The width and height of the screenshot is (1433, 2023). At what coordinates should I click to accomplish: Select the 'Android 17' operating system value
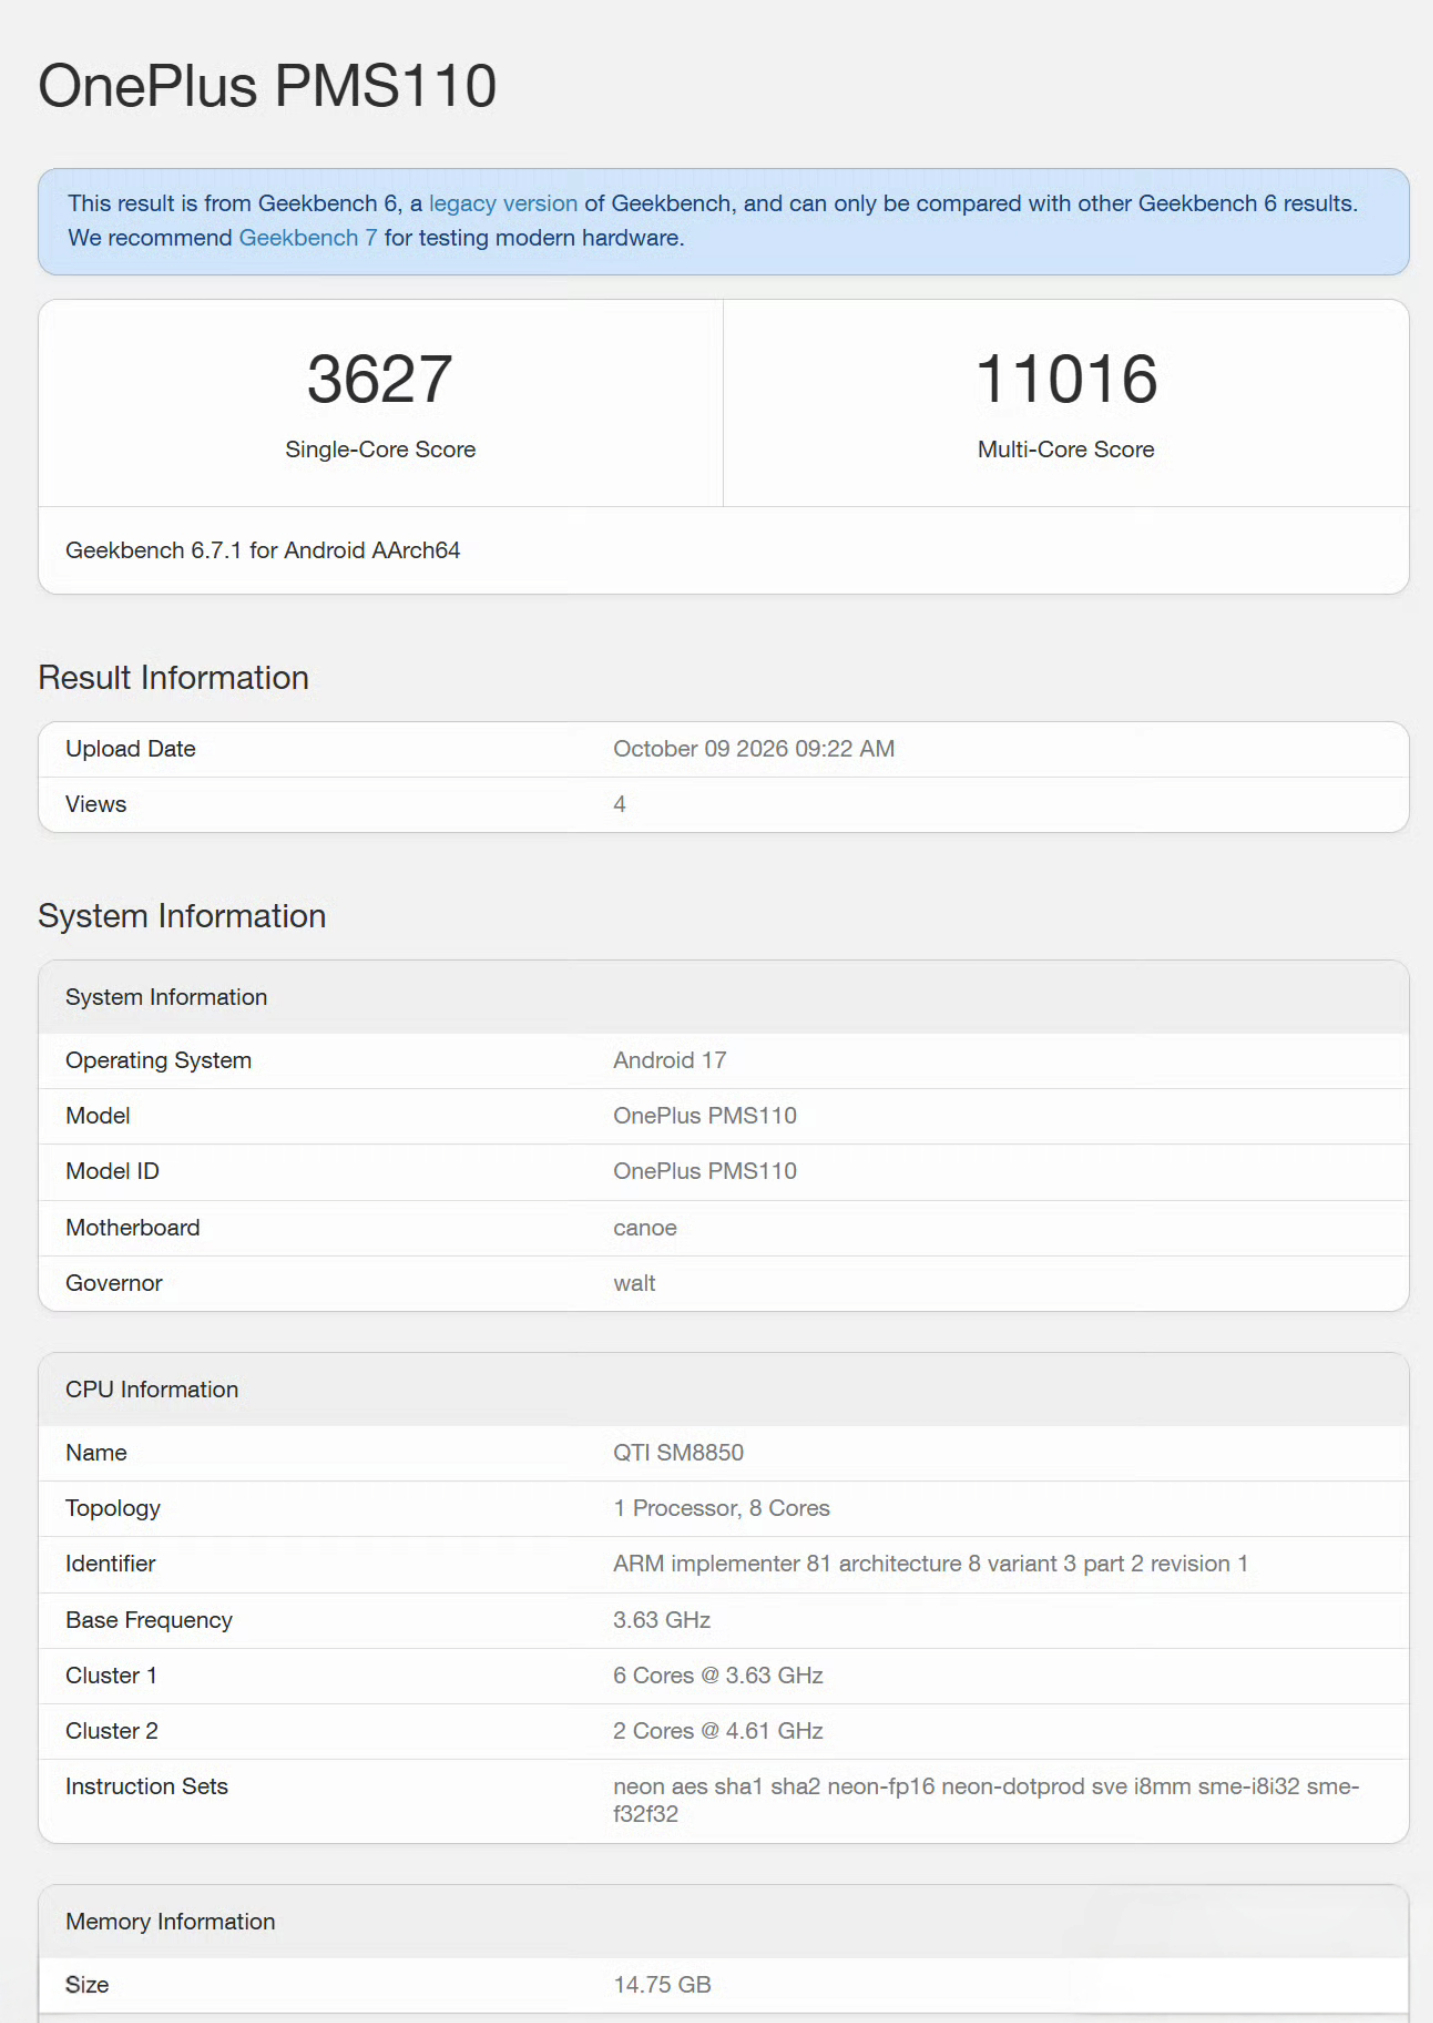670,1060
